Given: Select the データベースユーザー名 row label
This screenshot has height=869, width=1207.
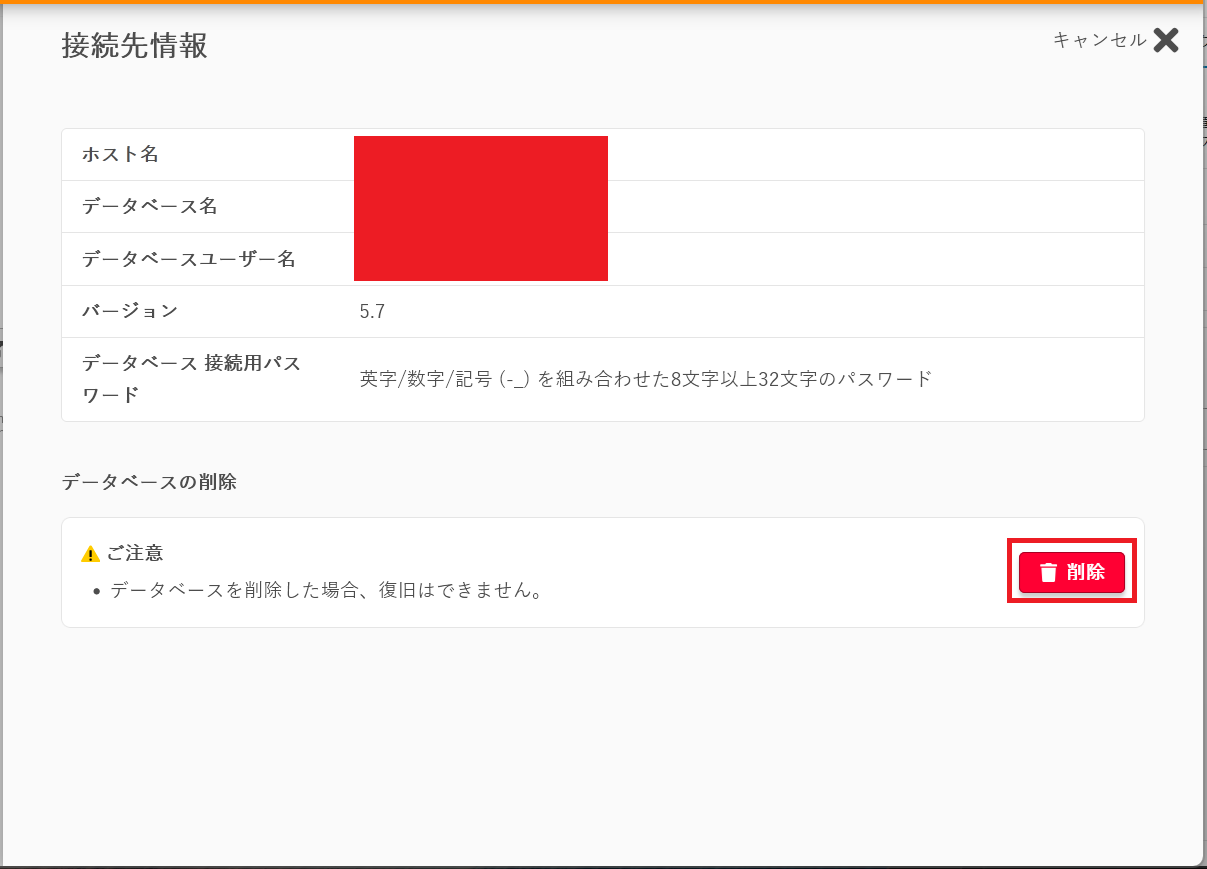Looking at the screenshot, I should tap(188, 259).
